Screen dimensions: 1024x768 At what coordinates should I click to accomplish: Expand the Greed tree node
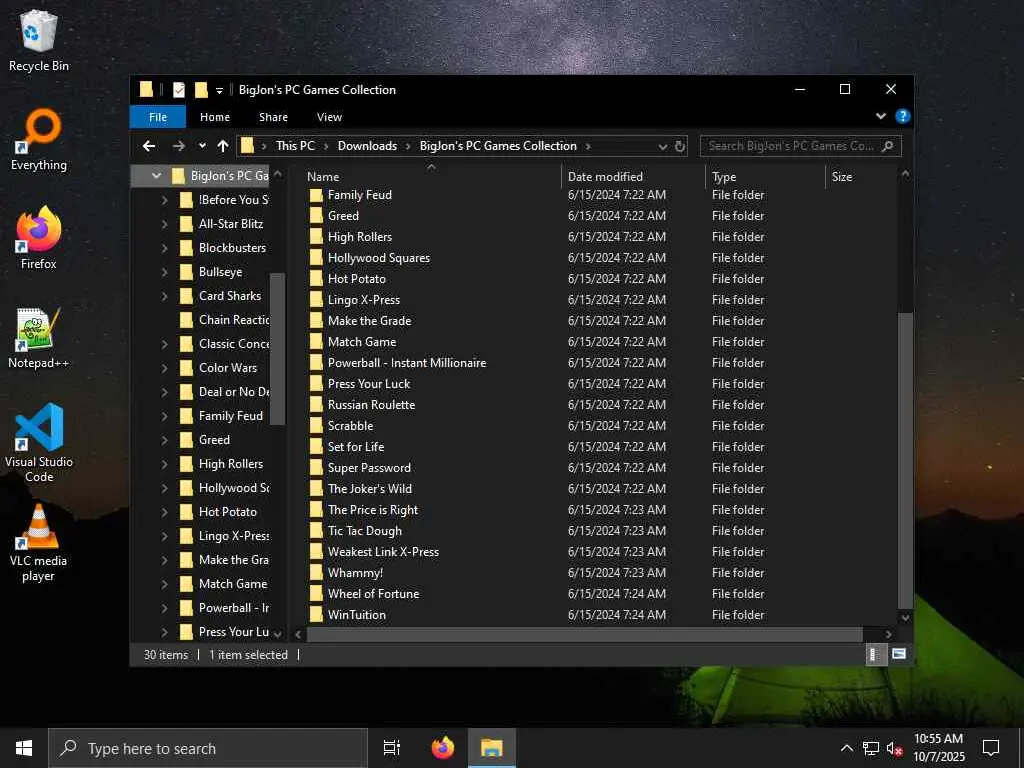pos(165,440)
